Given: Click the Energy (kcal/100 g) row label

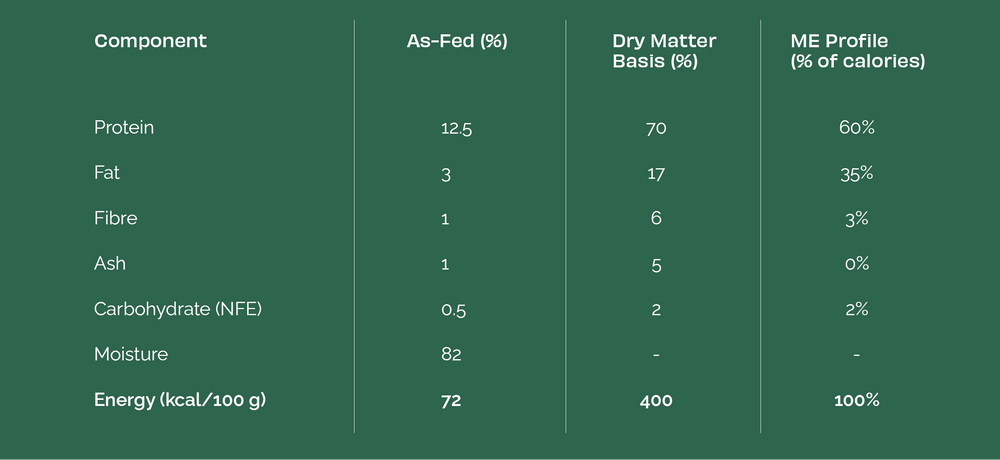Looking at the screenshot, I should point(180,400).
